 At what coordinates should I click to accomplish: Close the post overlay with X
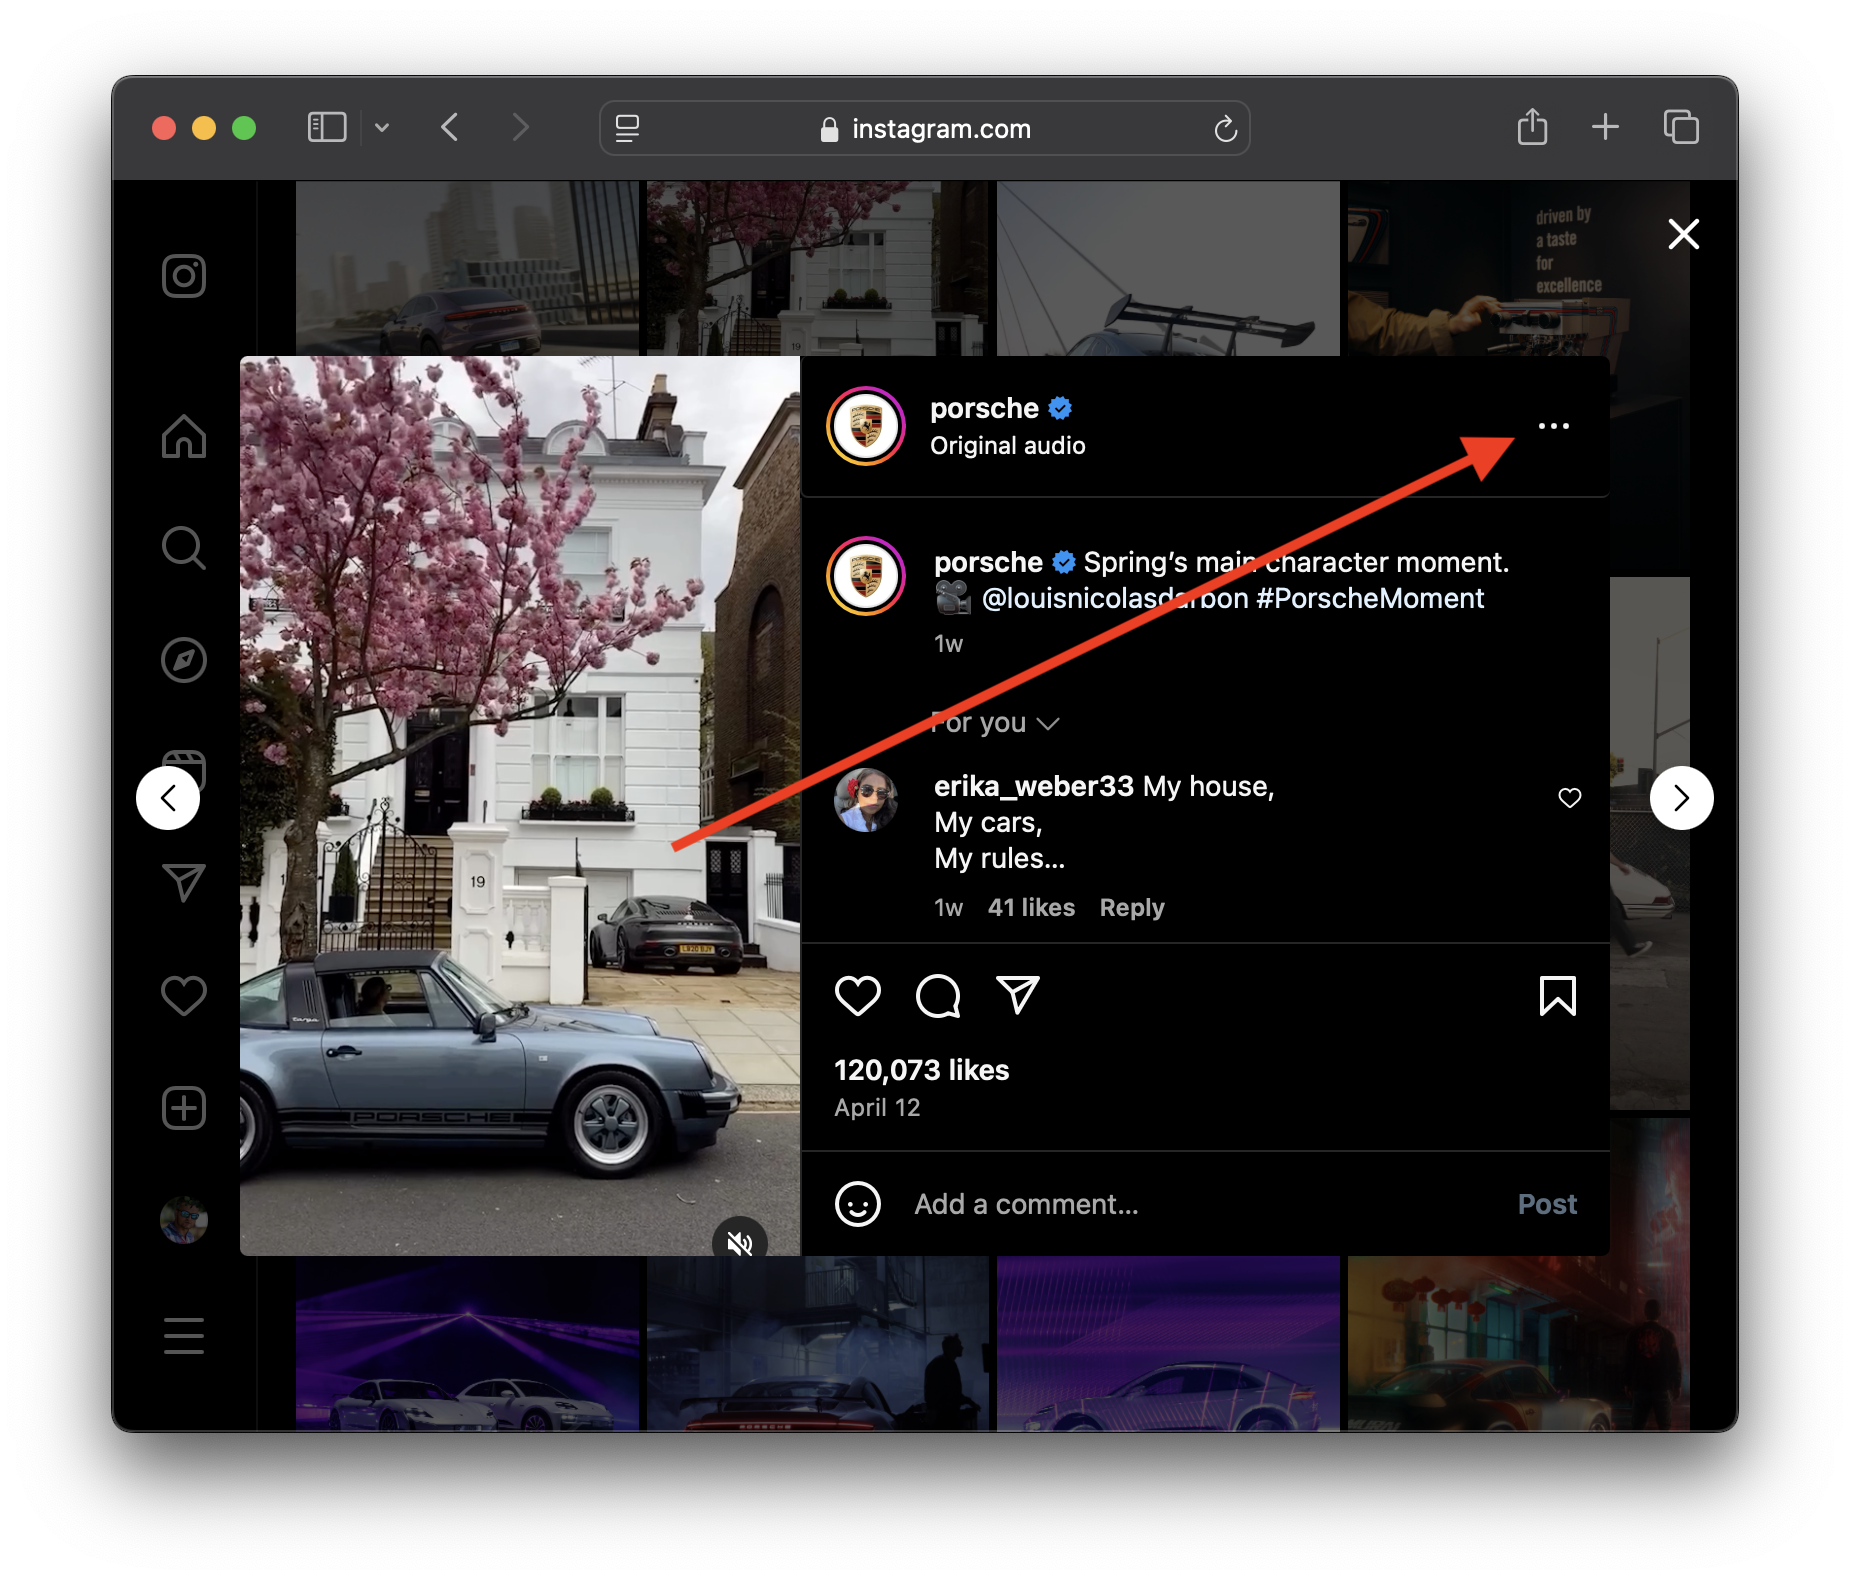coord(1684,234)
